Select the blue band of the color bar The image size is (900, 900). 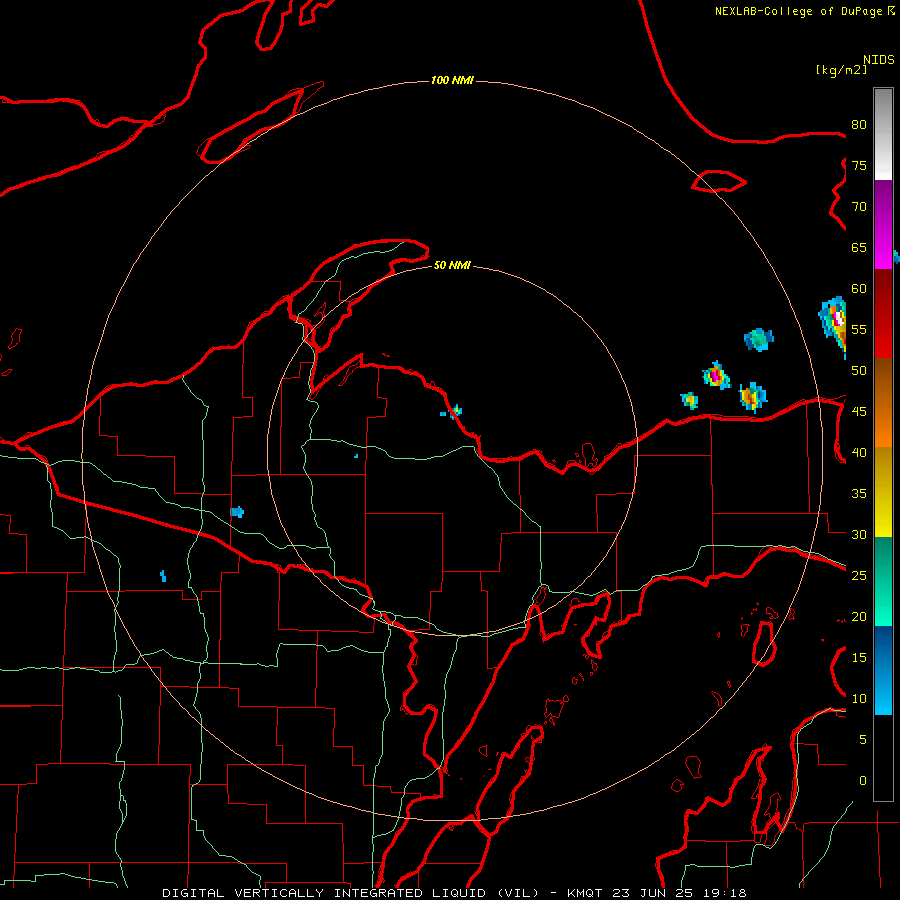pyautogui.click(x=883, y=670)
